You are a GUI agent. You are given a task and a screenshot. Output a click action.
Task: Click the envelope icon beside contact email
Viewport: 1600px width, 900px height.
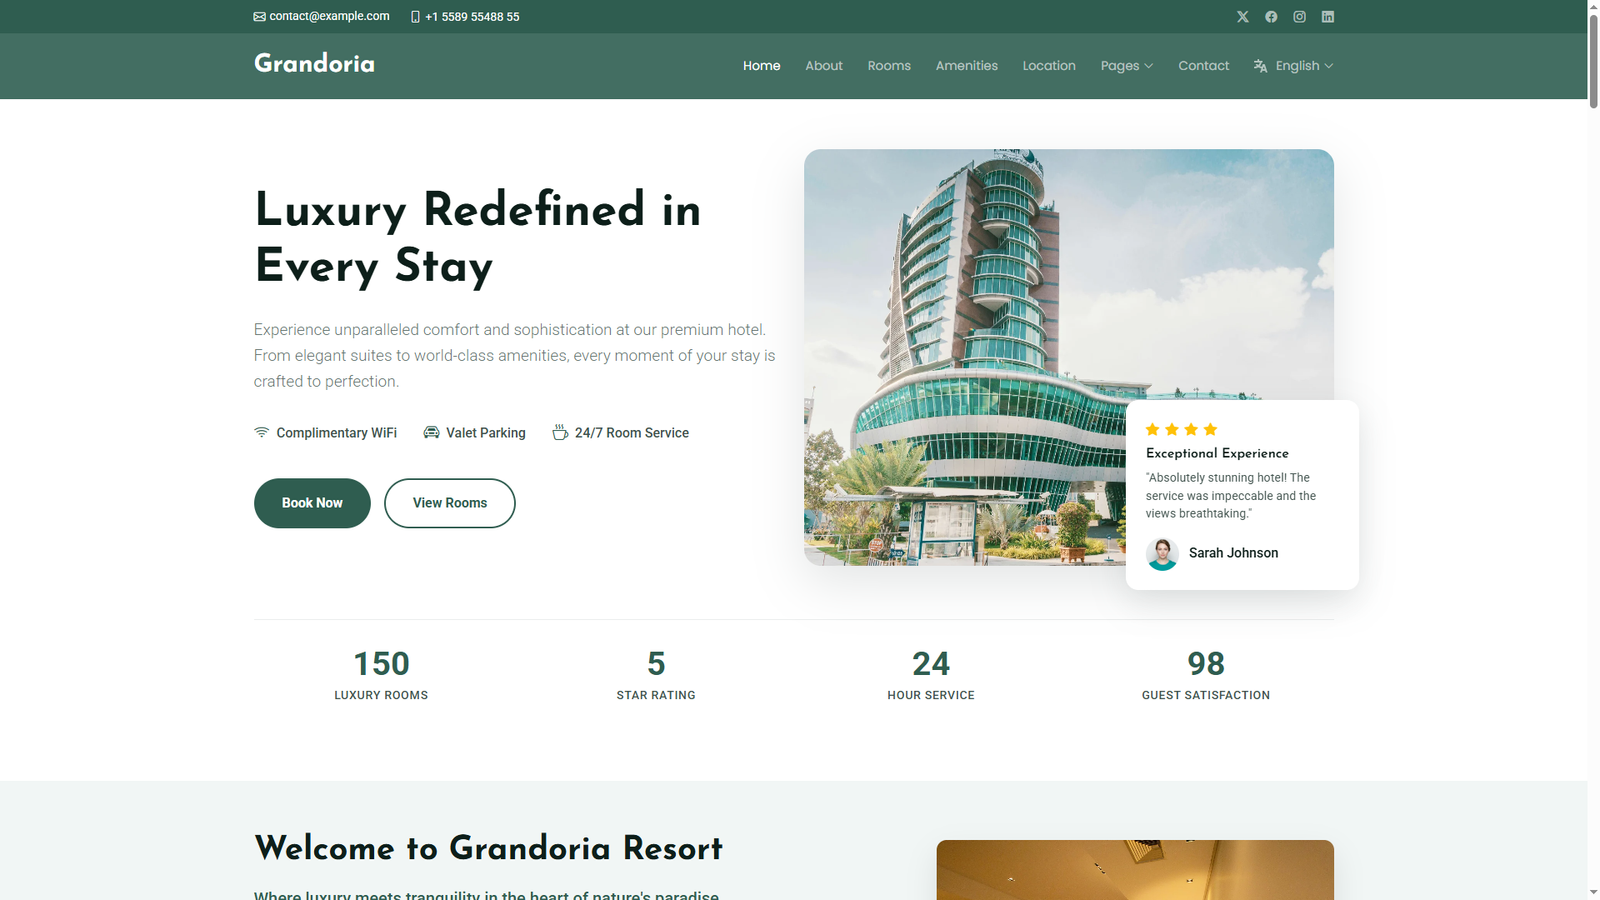(x=260, y=17)
